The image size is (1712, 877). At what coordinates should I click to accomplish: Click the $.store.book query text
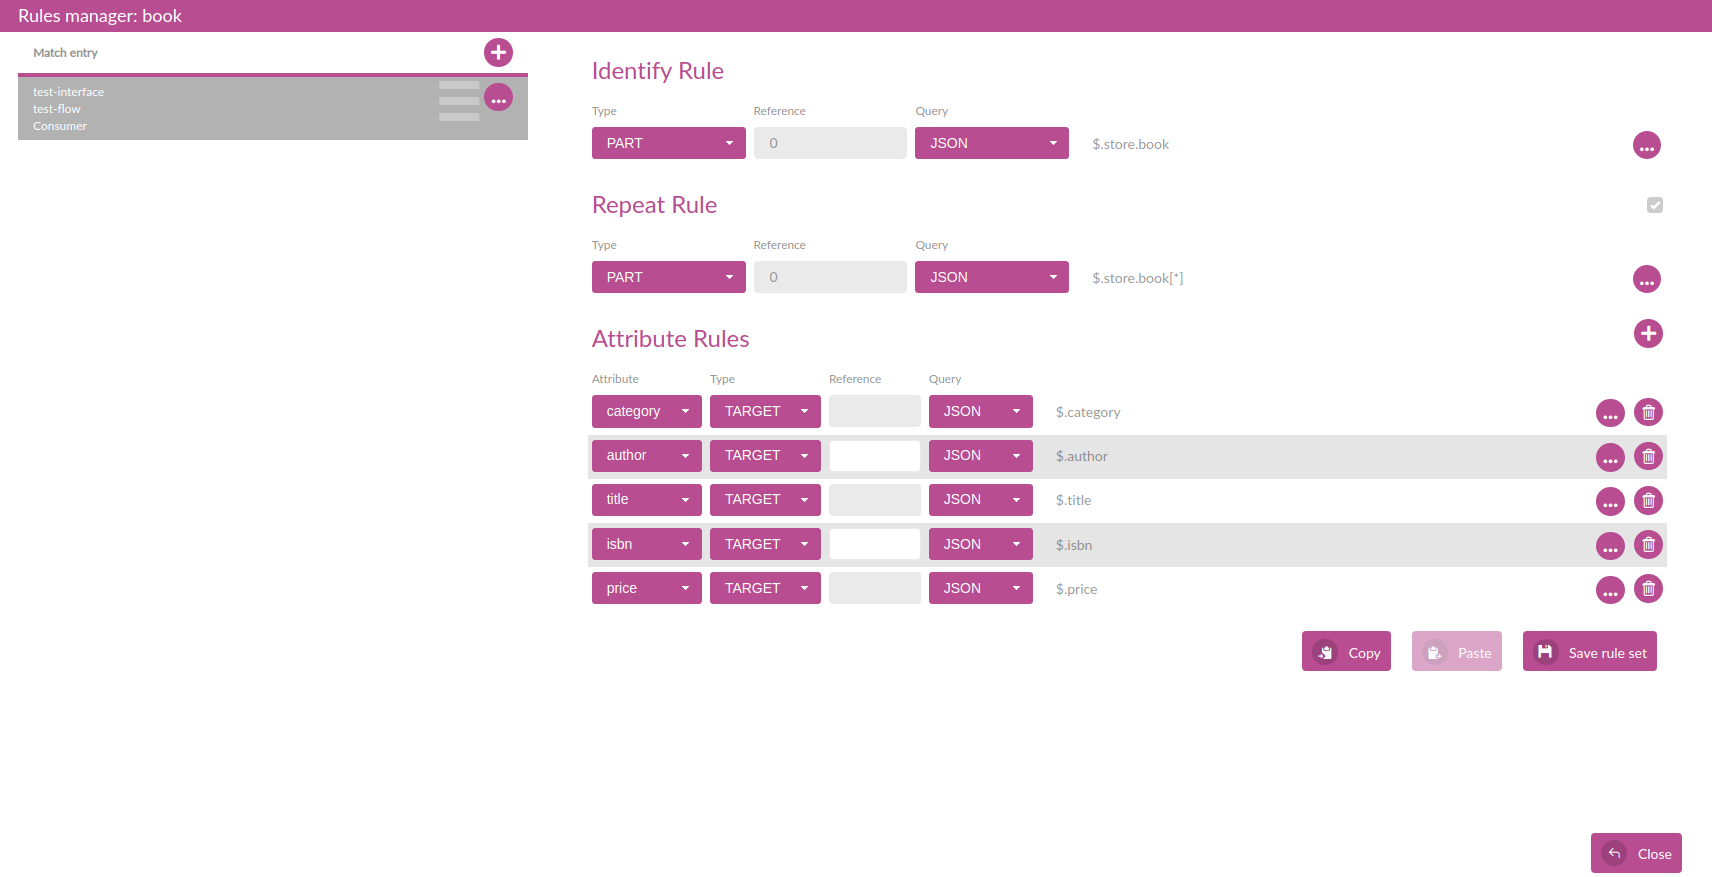point(1130,144)
